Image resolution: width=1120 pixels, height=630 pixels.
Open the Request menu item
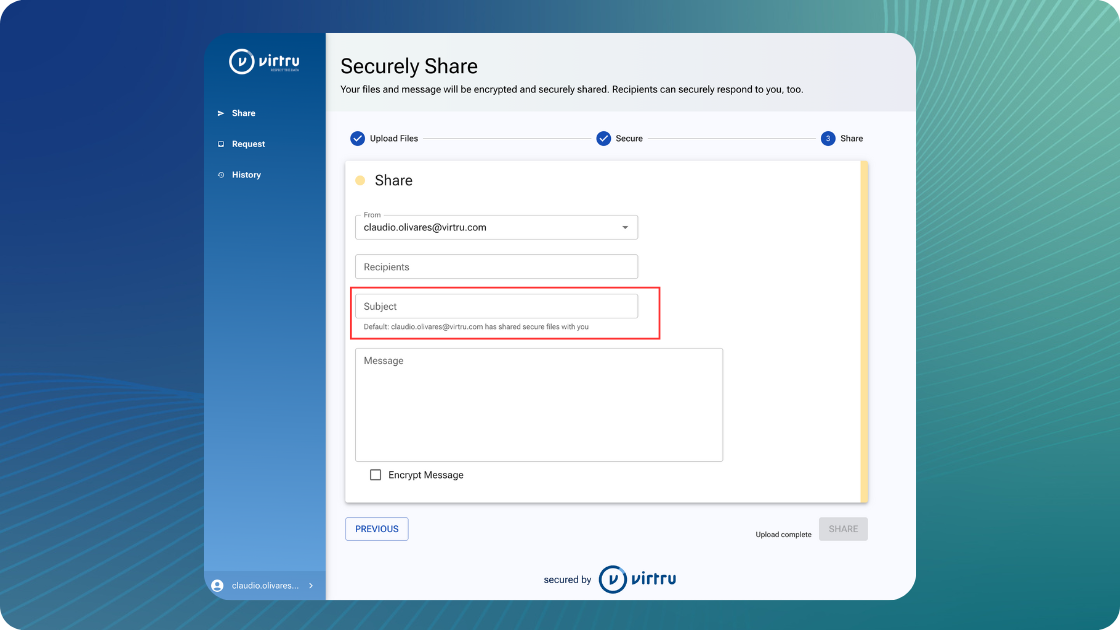tap(248, 144)
